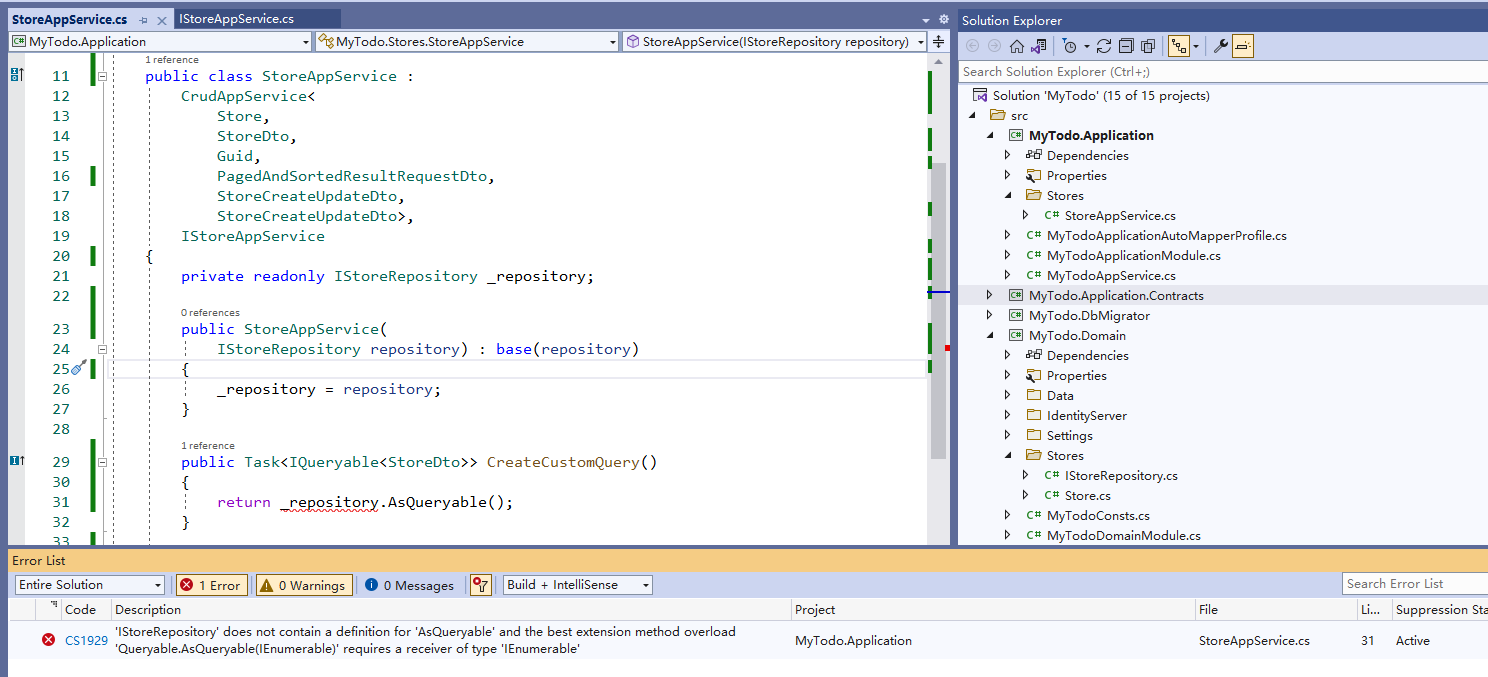
Task: Click the error filter icon in Error List
Action: coord(480,584)
